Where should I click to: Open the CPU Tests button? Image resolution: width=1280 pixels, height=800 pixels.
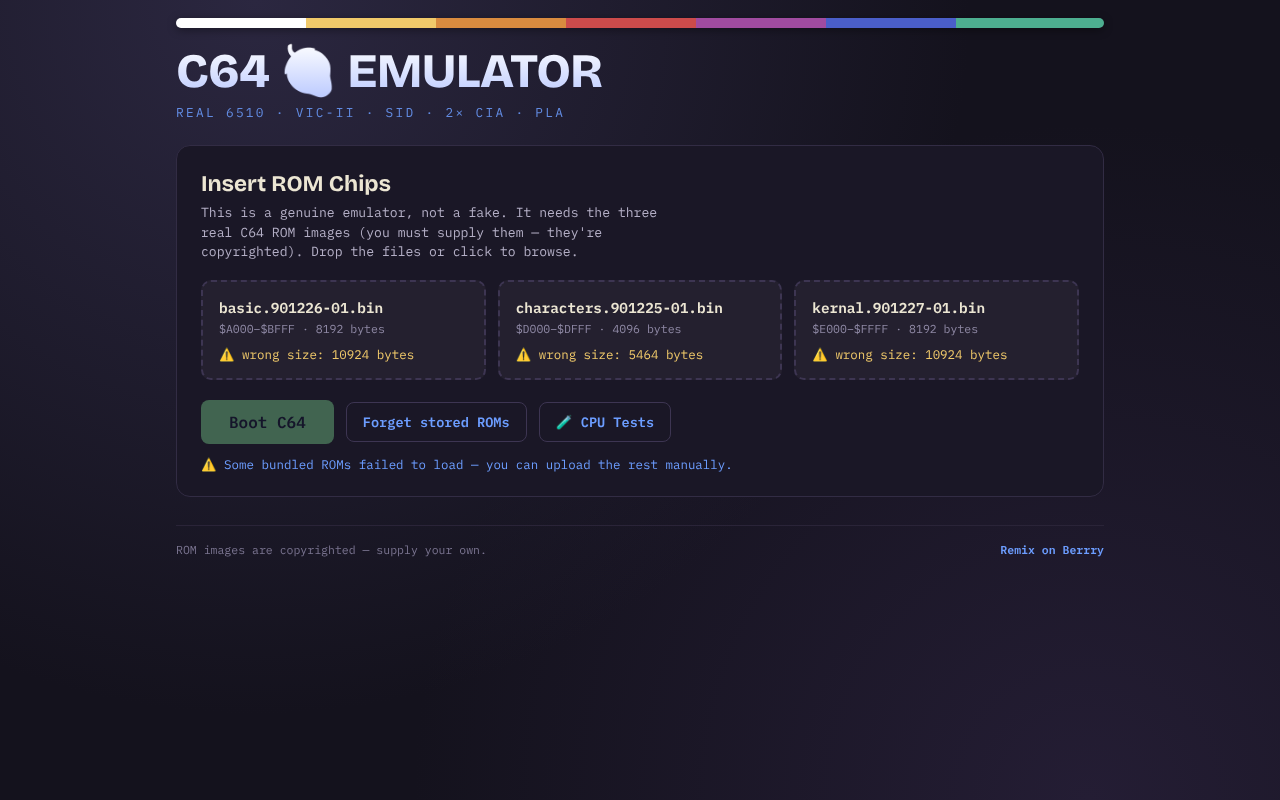(605, 422)
